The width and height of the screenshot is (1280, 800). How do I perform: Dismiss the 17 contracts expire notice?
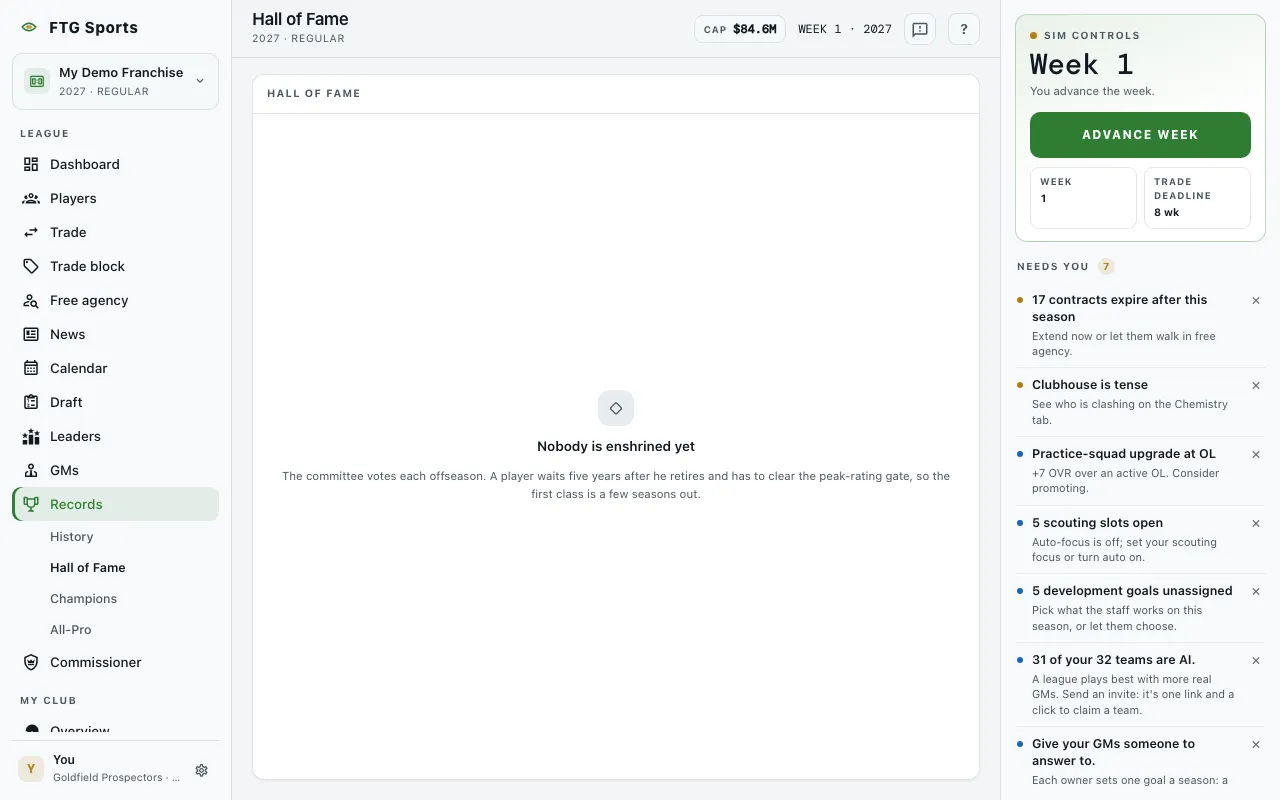coord(1256,300)
